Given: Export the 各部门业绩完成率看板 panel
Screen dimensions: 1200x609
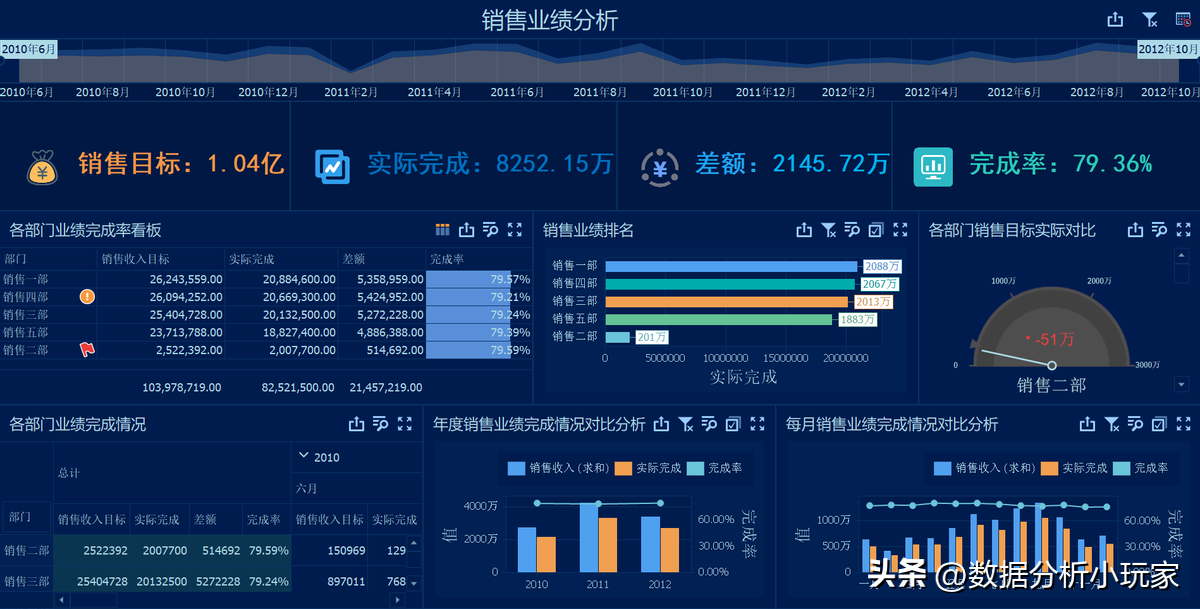Looking at the screenshot, I should 466,230.
